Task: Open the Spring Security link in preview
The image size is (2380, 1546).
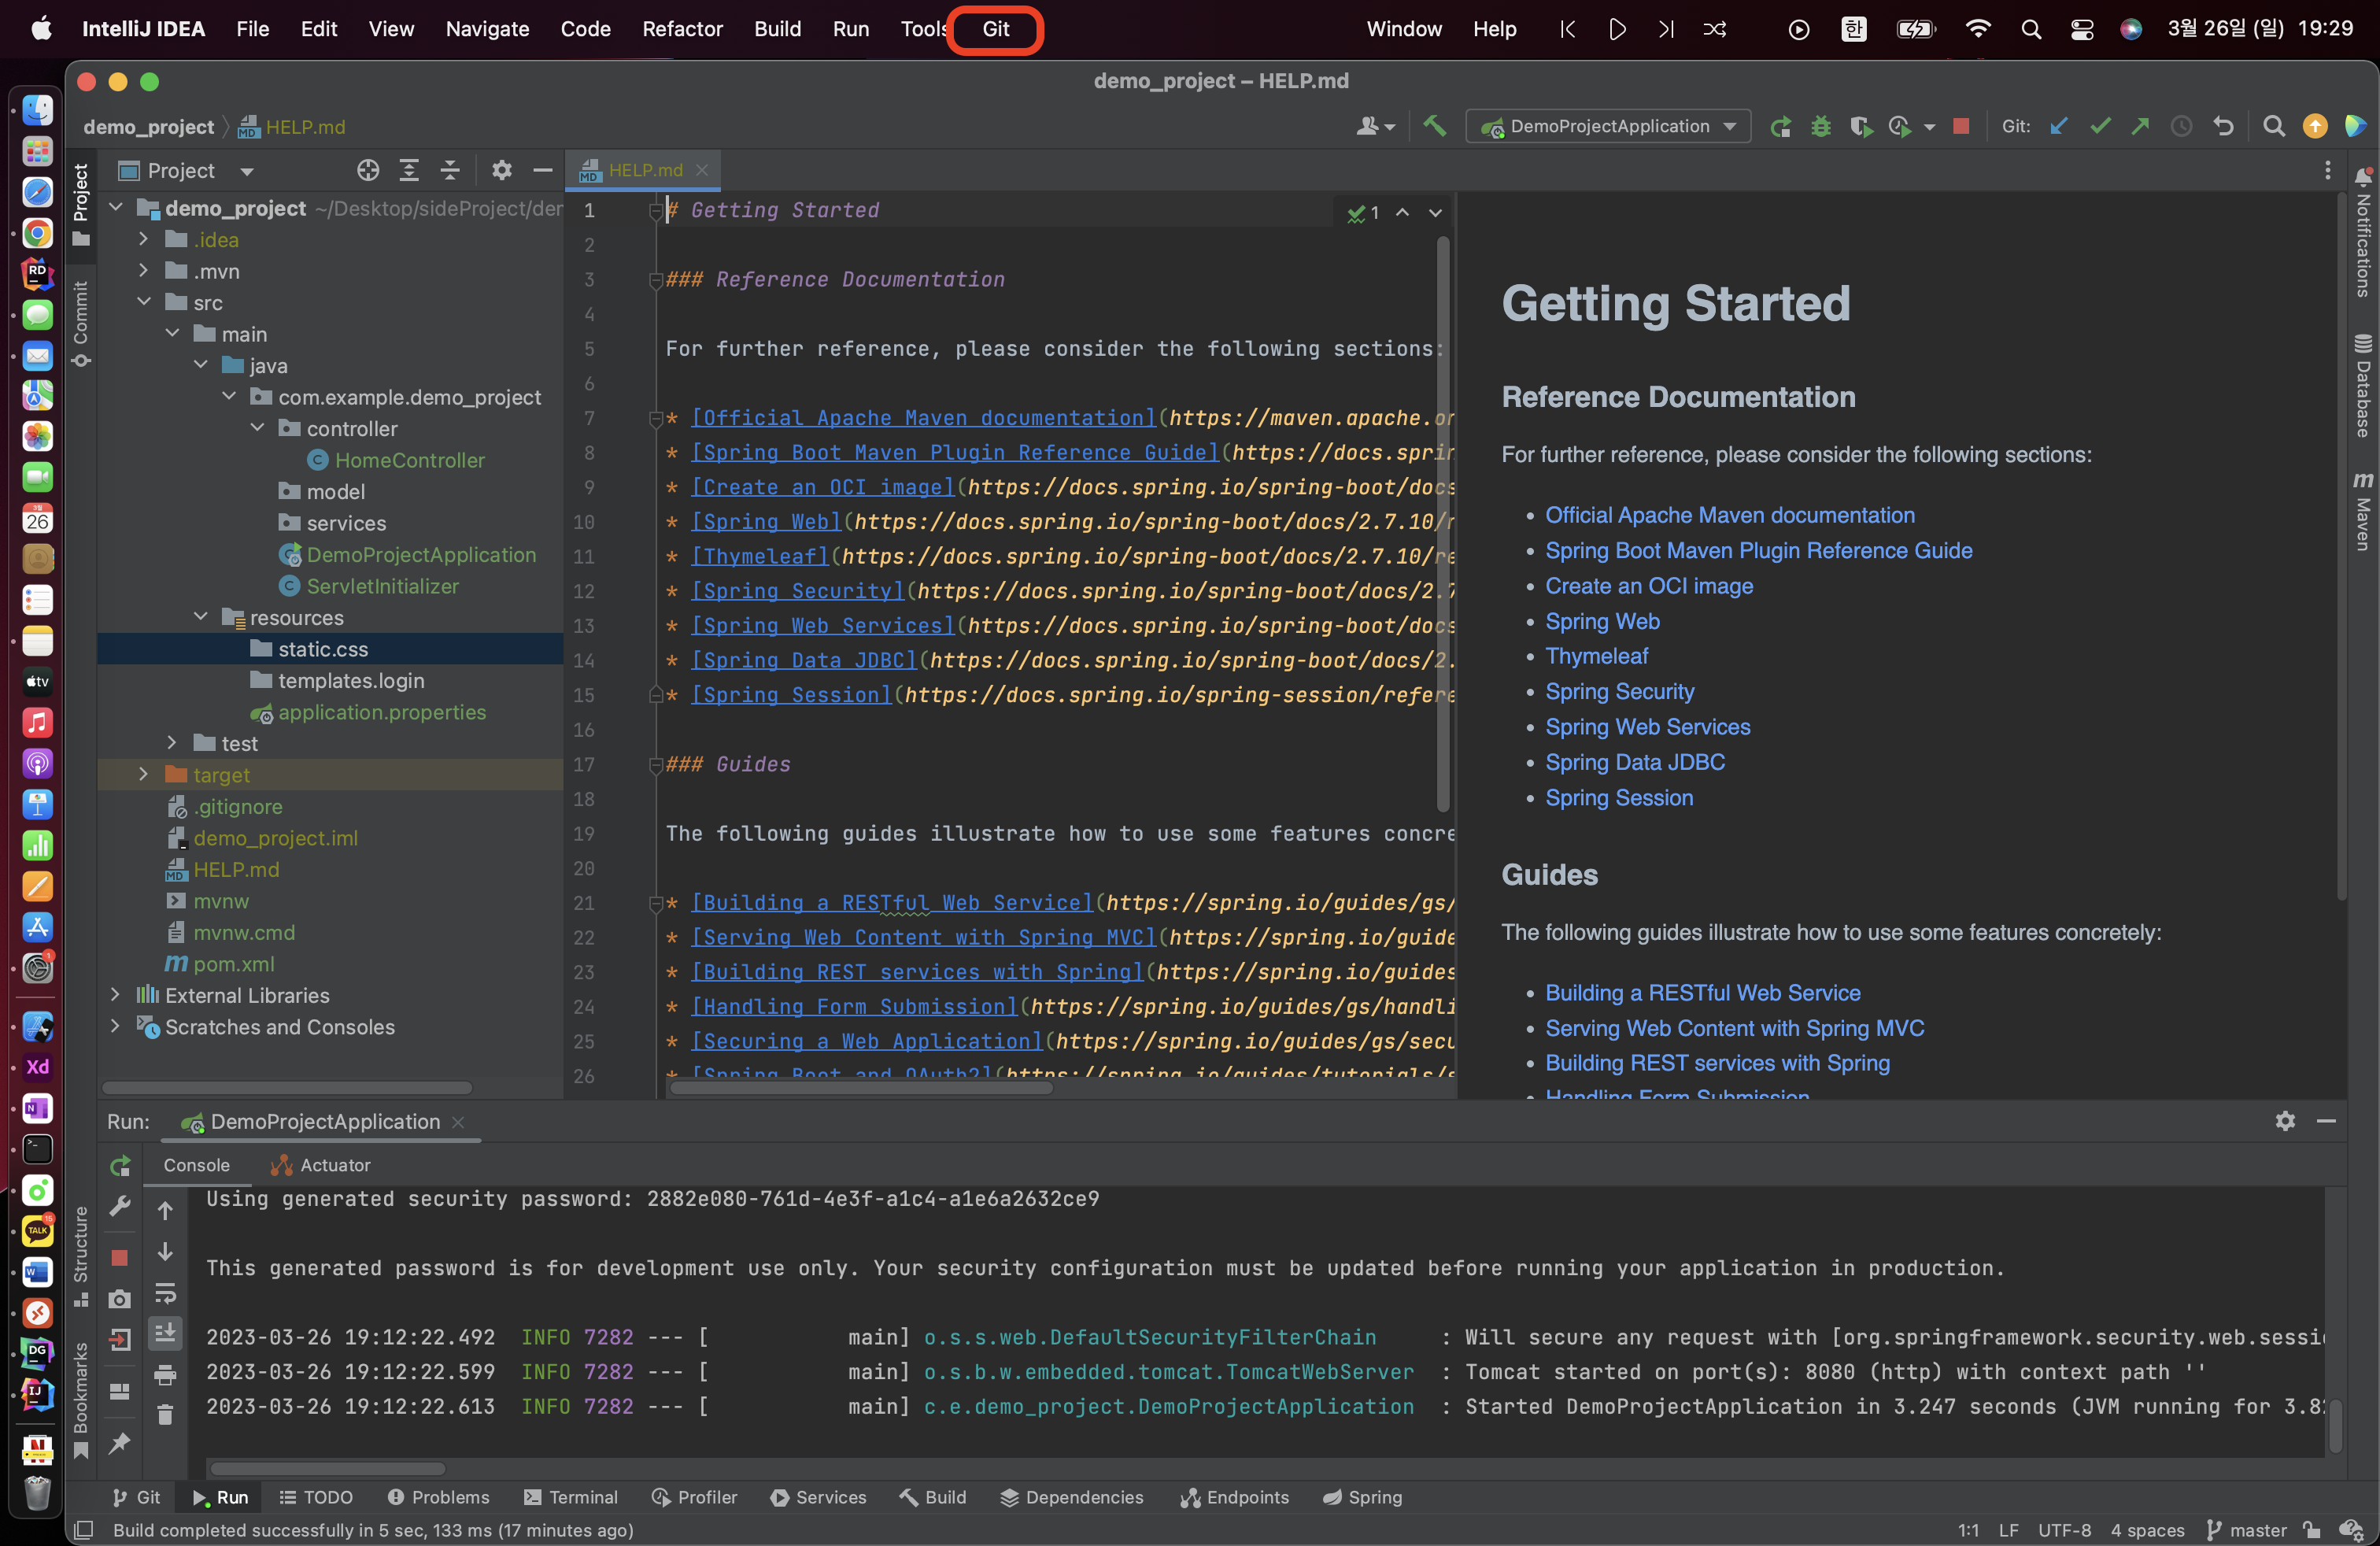Action: (1619, 692)
